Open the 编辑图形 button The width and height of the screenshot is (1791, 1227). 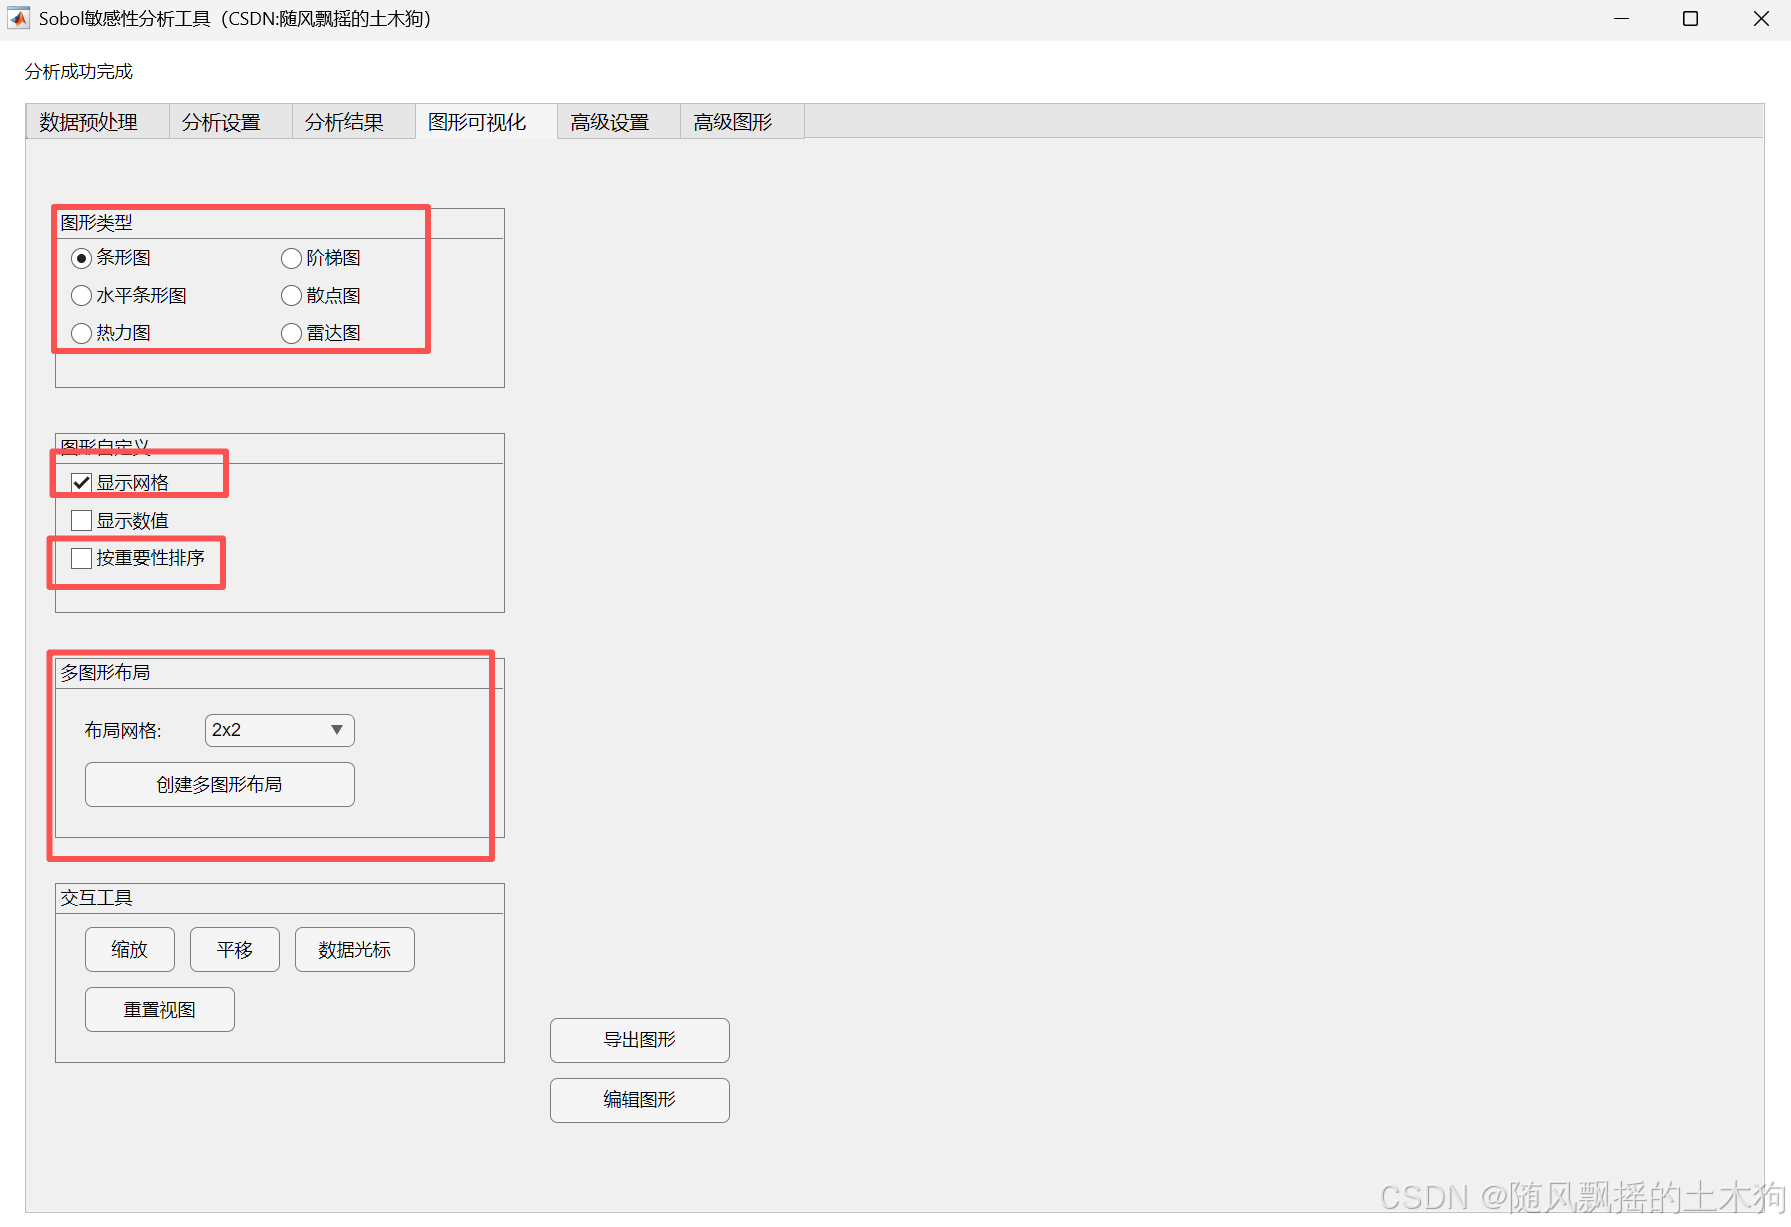[x=640, y=1100]
